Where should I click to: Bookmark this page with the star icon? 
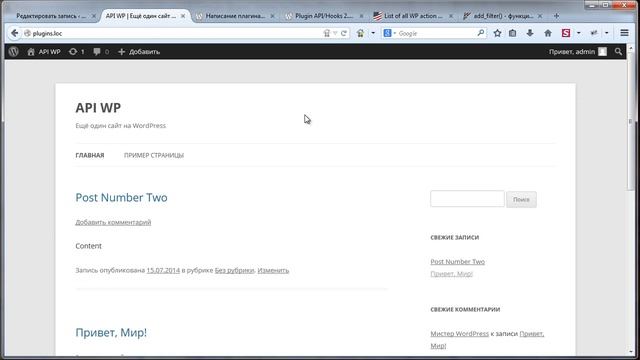click(x=497, y=33)
